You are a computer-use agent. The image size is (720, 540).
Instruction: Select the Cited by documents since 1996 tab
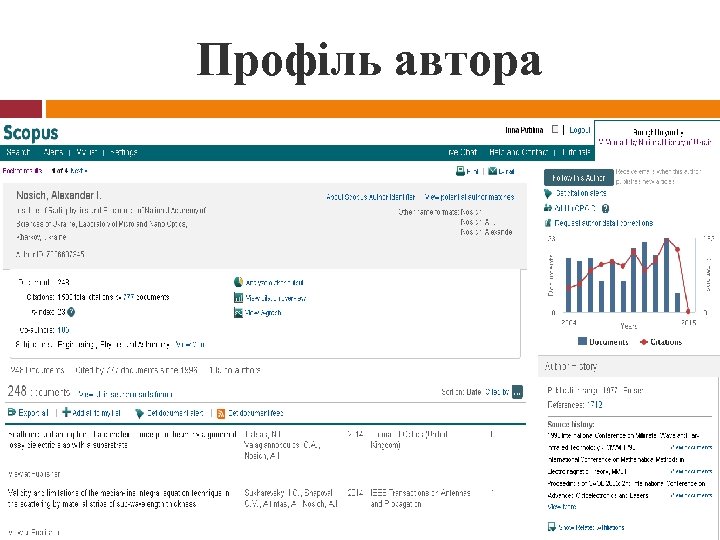(137, 370)
